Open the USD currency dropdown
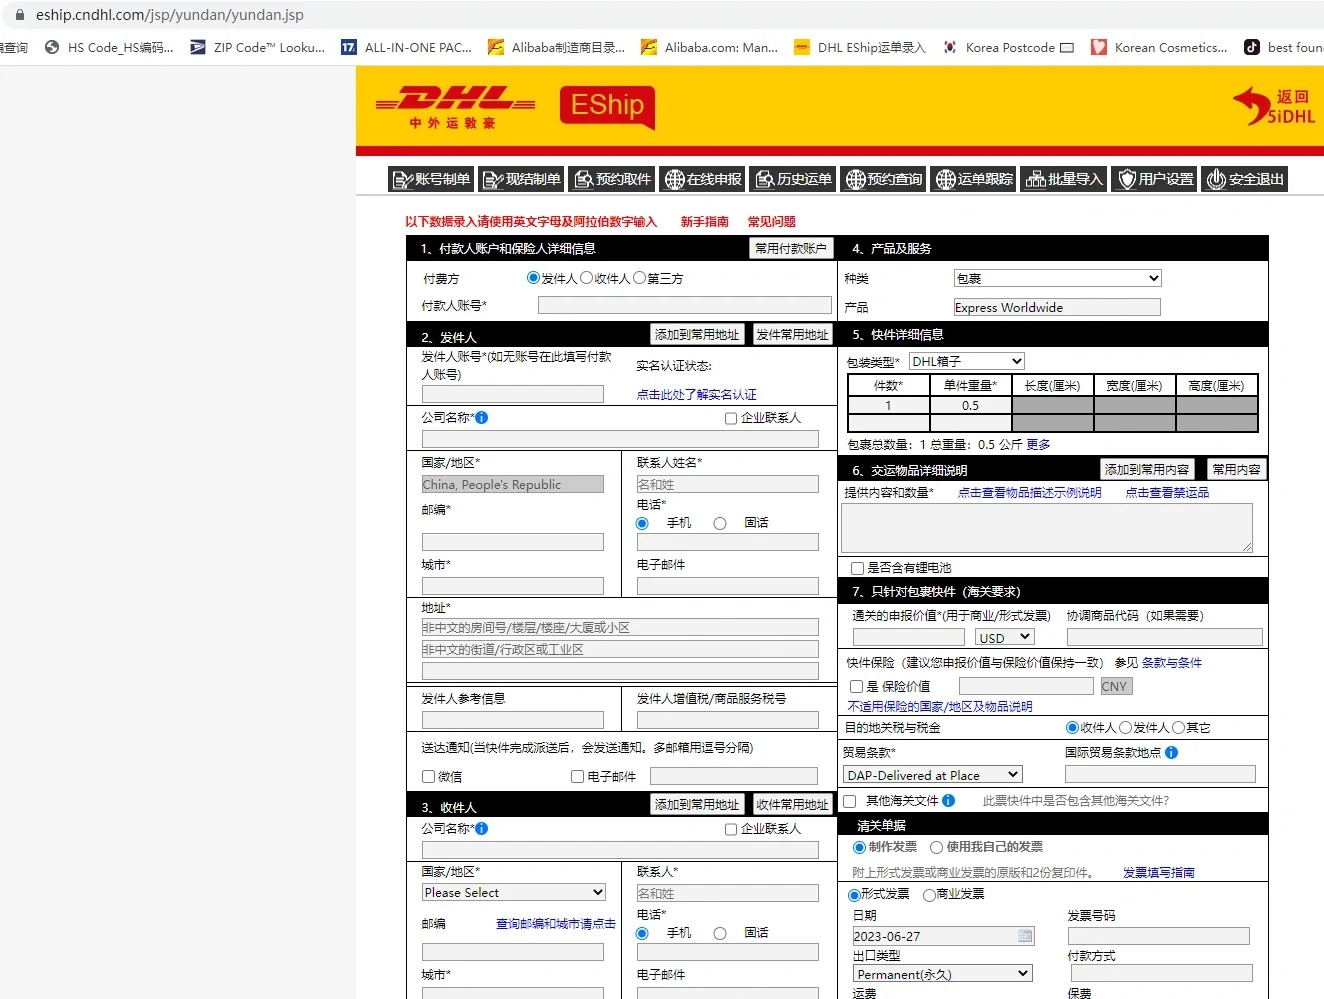The width and height of the screenshot is (1324, 999). pos(1005,637)
